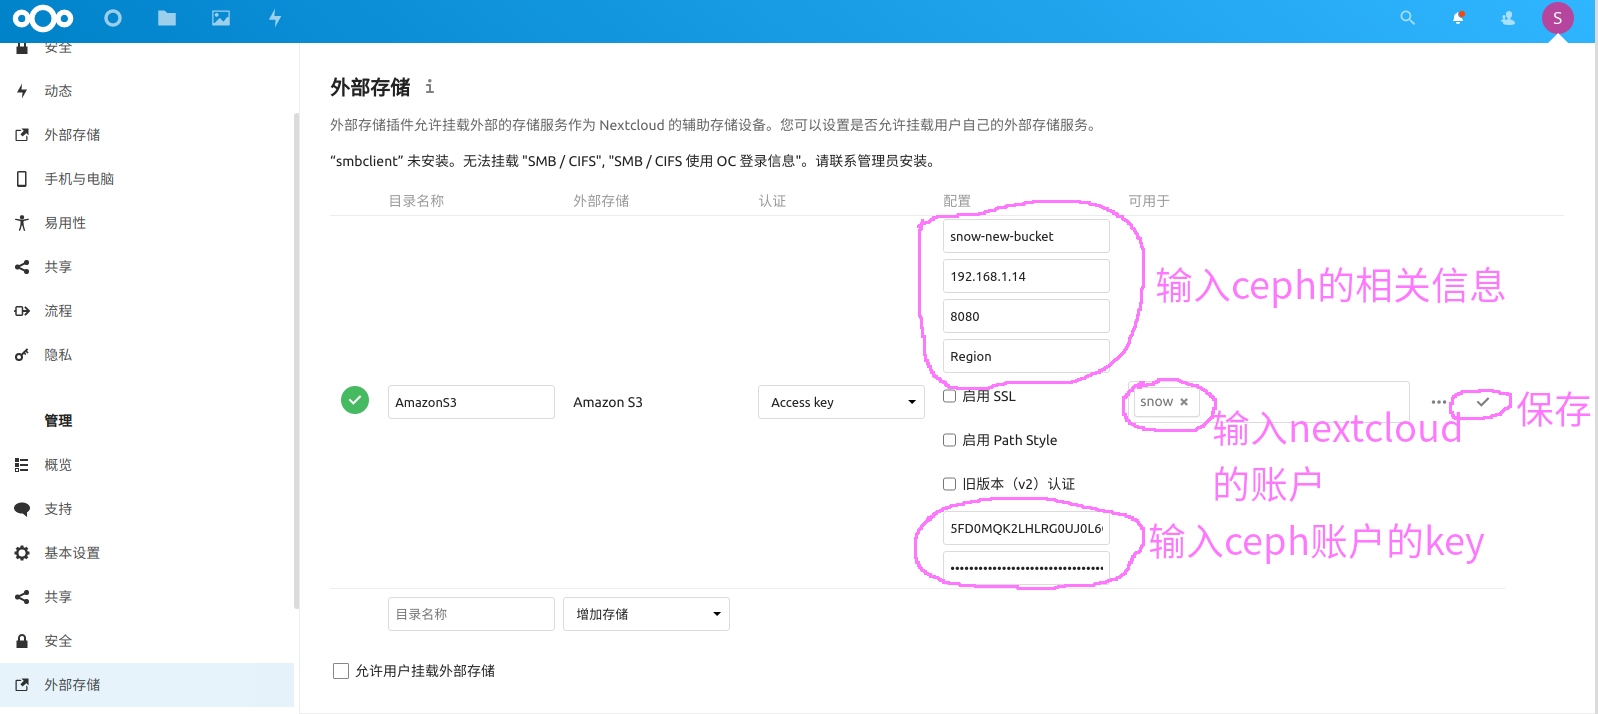Open the 增加存储 dropdown
1598x714 pixels.
tap(646, 614)
